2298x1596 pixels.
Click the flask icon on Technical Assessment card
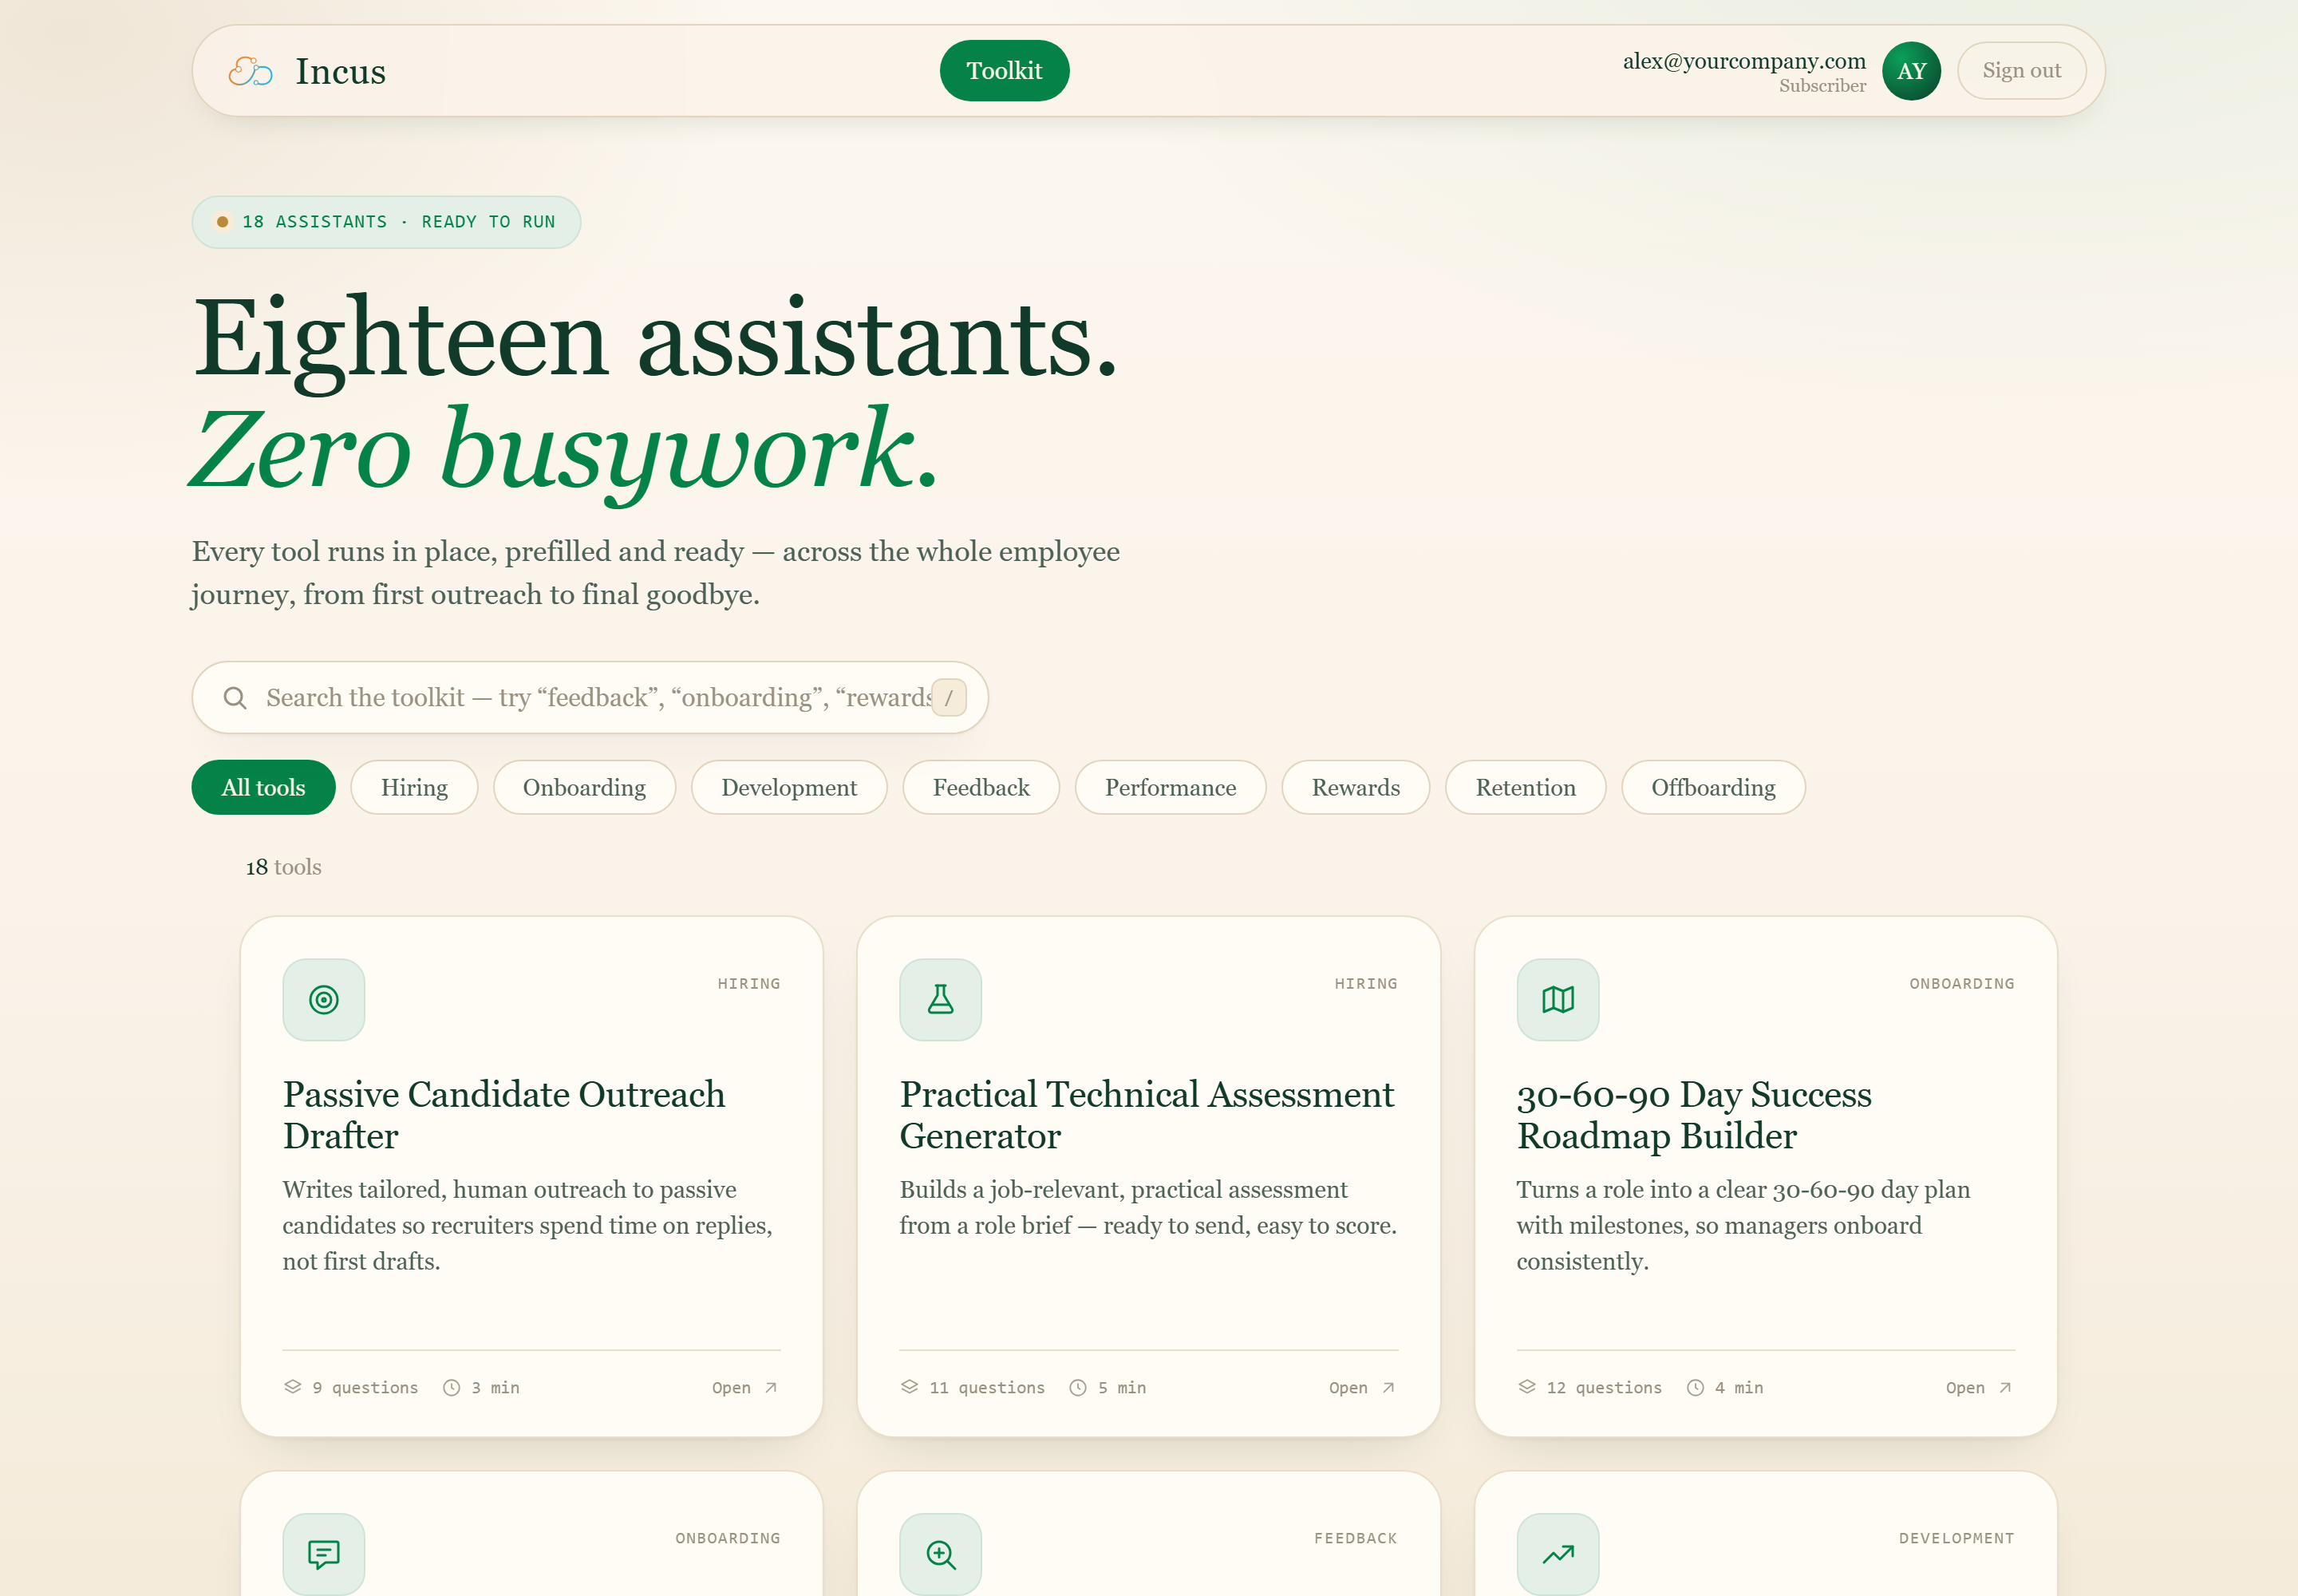[x=940, y=999]
